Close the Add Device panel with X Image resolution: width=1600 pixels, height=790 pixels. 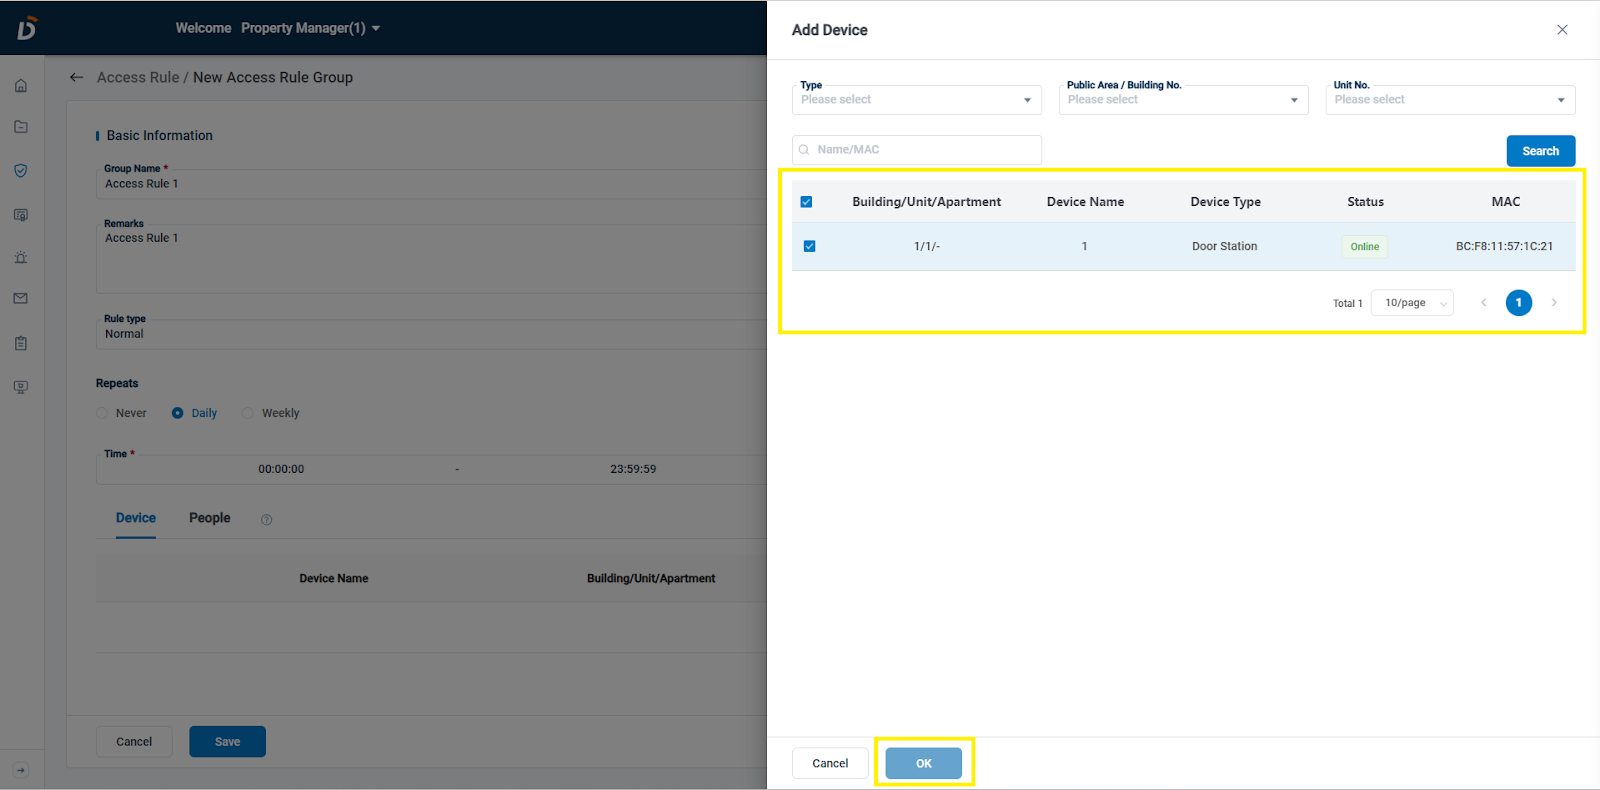1562,30
